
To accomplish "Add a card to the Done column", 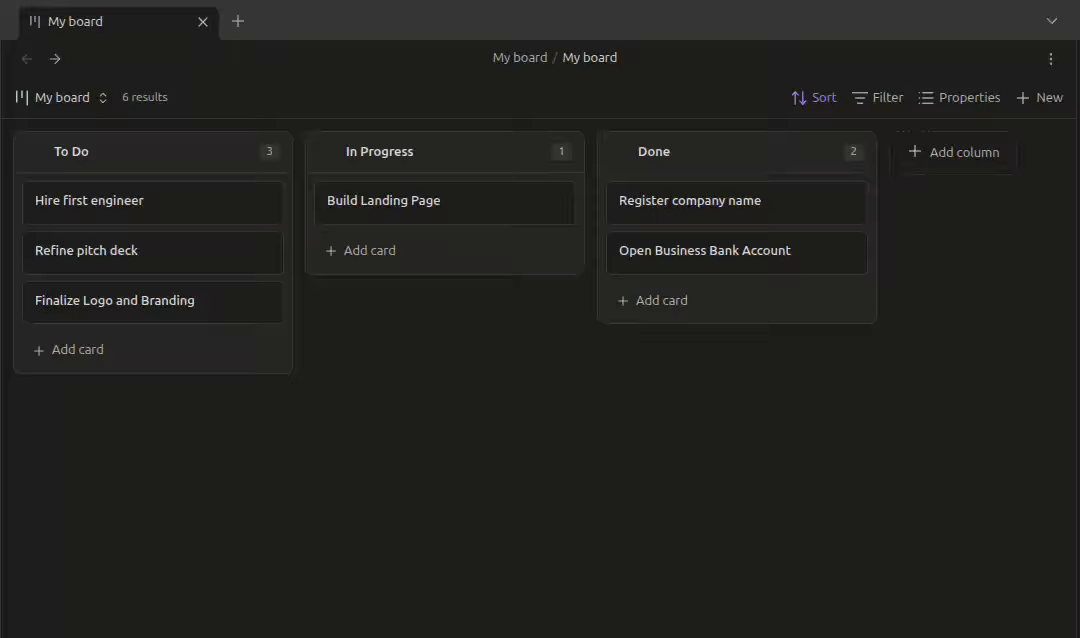I will tap(653, 301).
